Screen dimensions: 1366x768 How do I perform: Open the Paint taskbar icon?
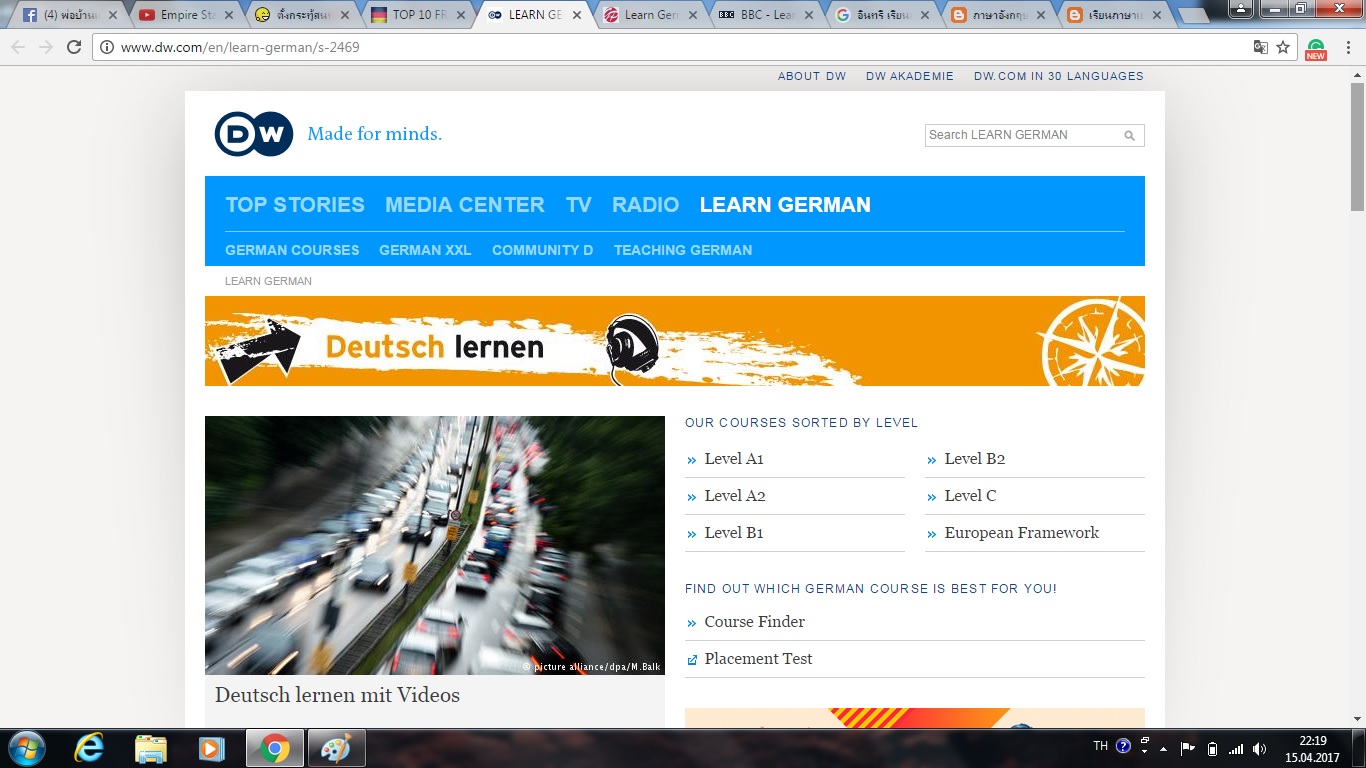pyautogui.click(x=337, y=748)
